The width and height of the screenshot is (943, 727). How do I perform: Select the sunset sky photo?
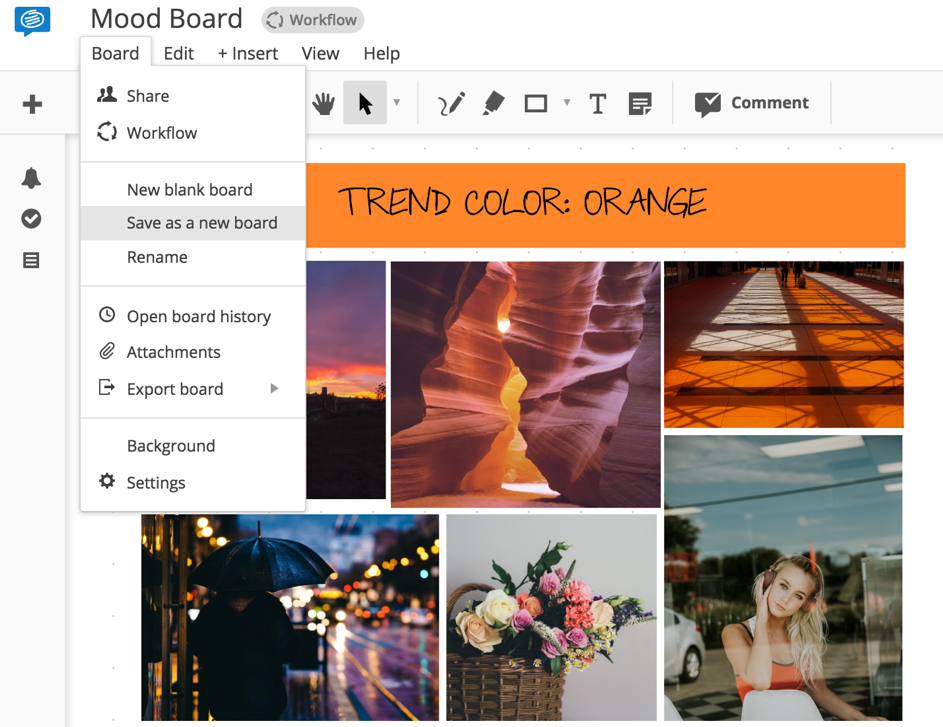click(x=346, y=380)
